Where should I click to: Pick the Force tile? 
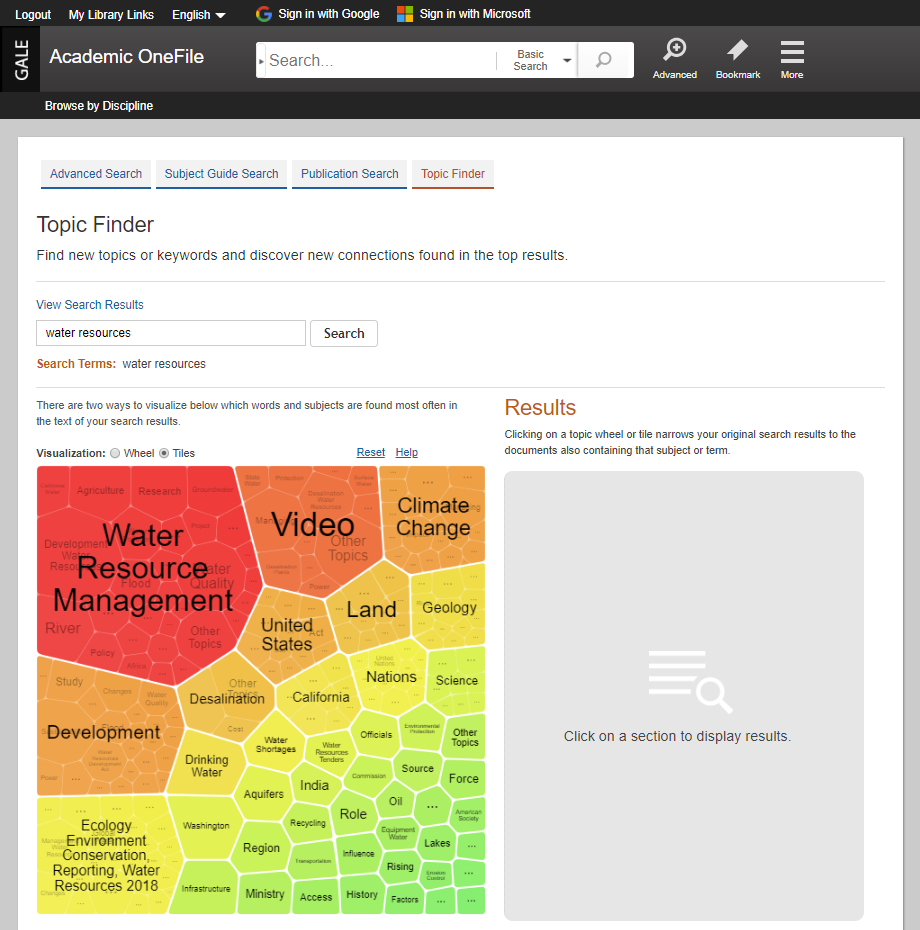tap(464, 779)
